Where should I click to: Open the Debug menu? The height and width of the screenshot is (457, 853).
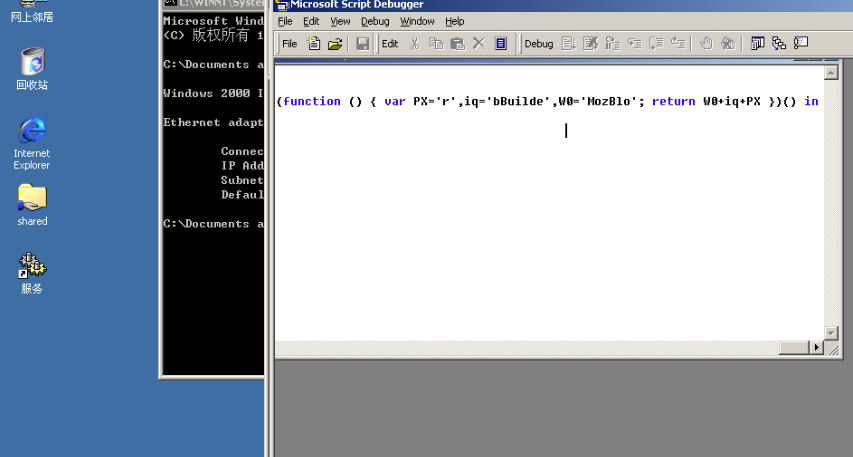coord(375,21)
